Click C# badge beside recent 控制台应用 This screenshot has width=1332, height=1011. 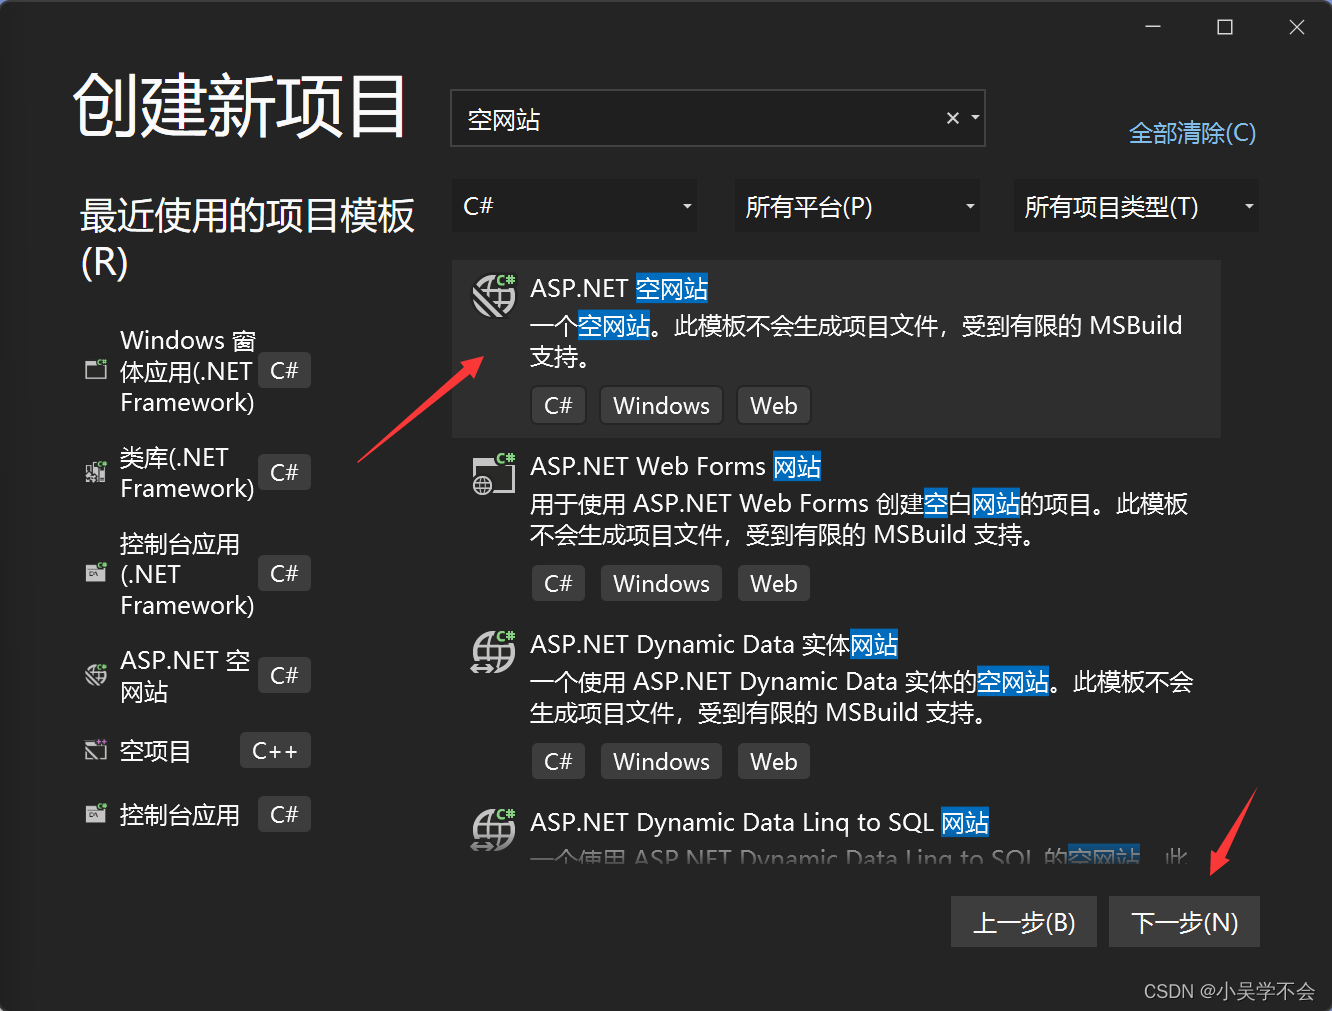tap(284, 814)
